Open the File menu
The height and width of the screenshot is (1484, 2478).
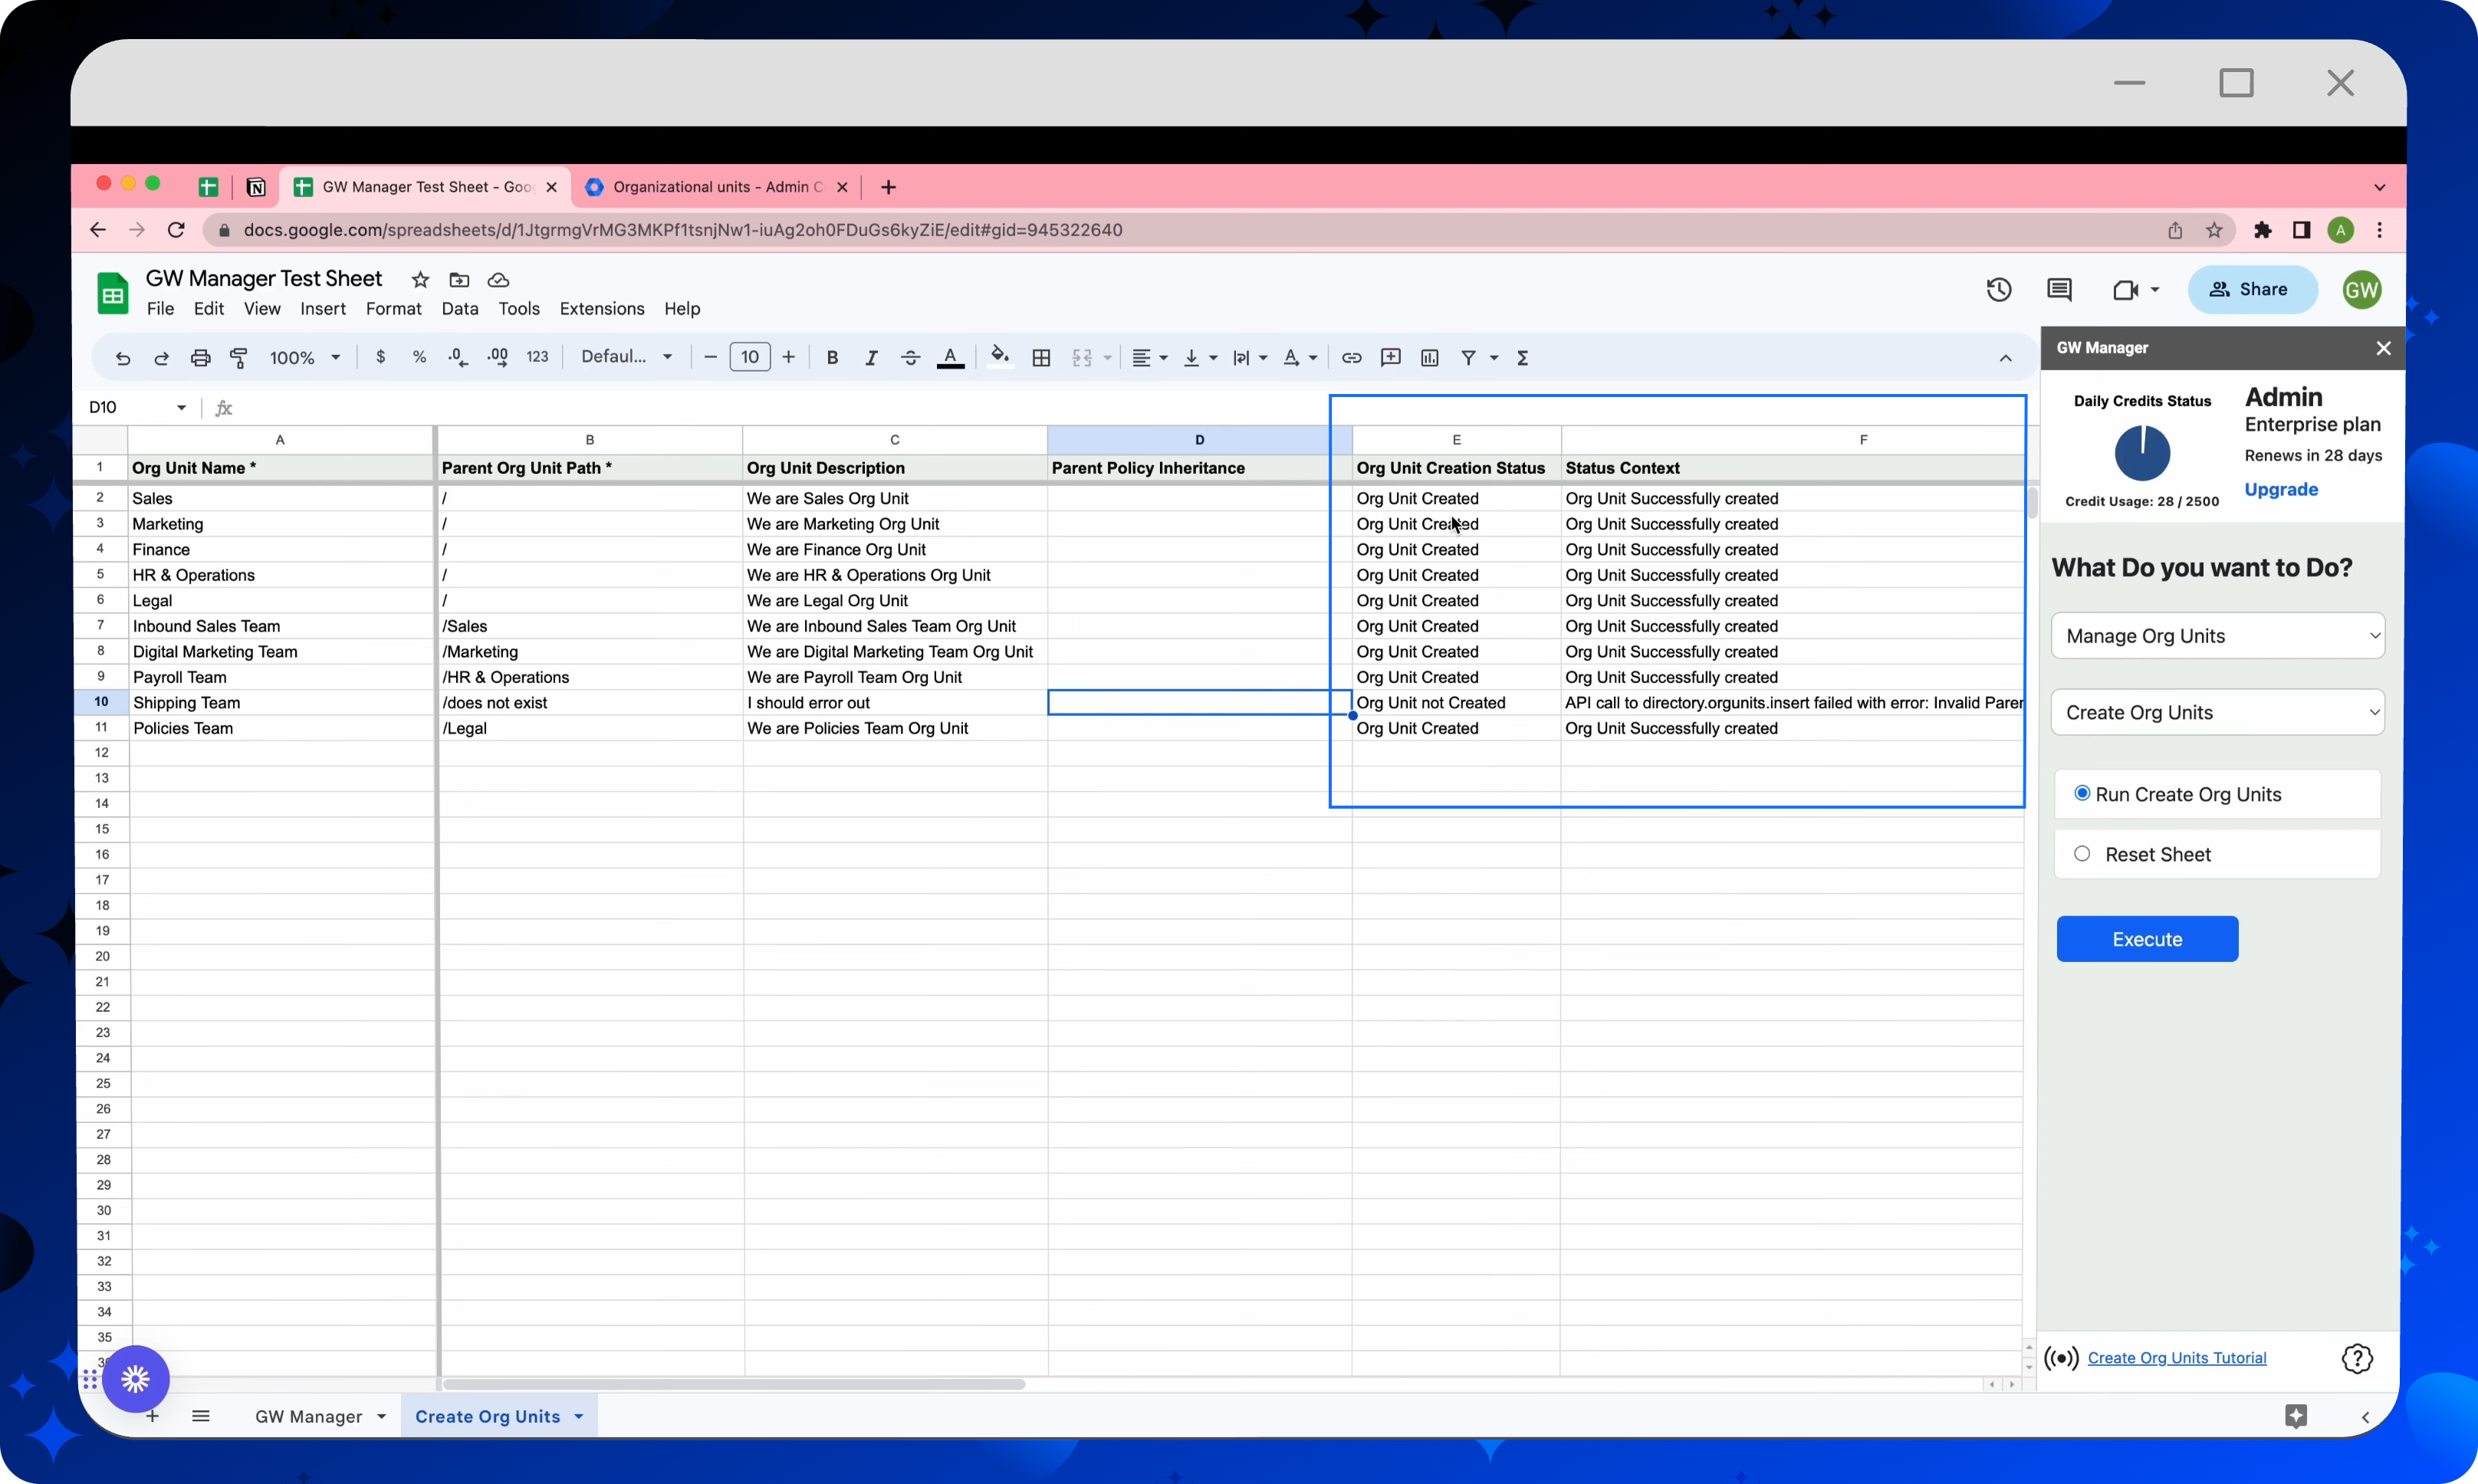click(x=160, y=309)
